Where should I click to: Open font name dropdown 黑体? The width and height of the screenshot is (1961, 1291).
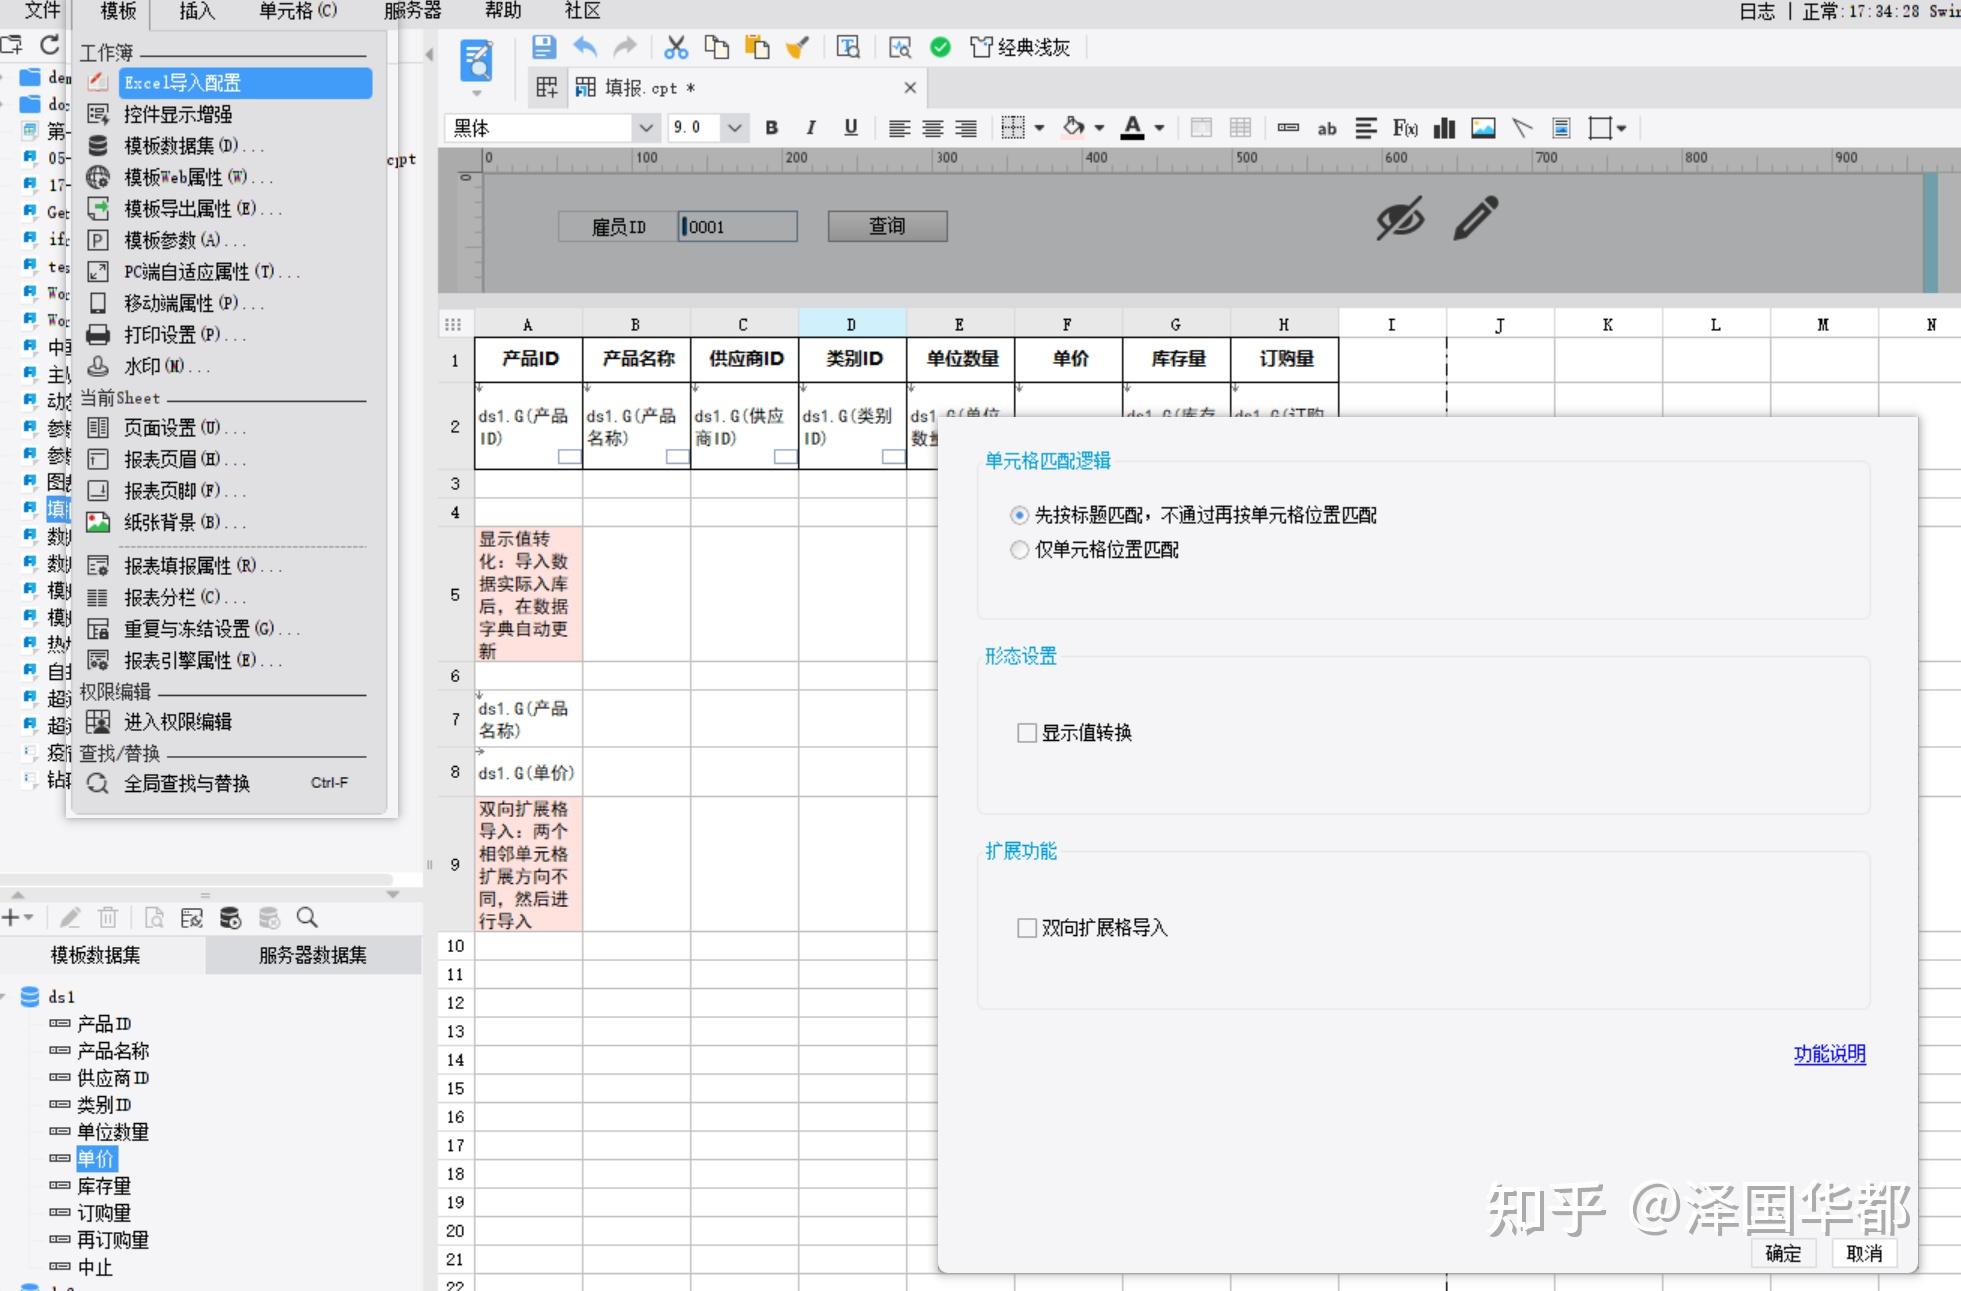coord(646,128)
